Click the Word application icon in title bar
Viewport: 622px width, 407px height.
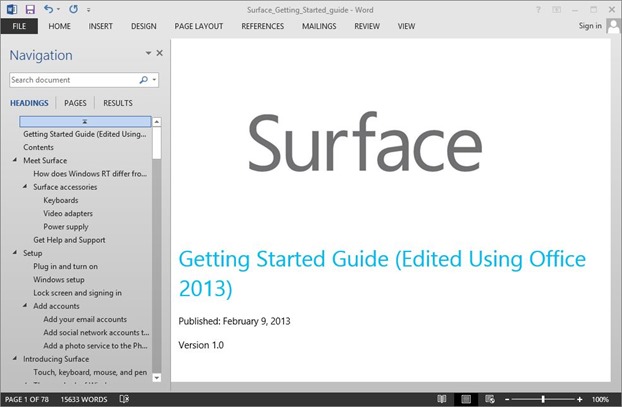click(x=12, y=9)
